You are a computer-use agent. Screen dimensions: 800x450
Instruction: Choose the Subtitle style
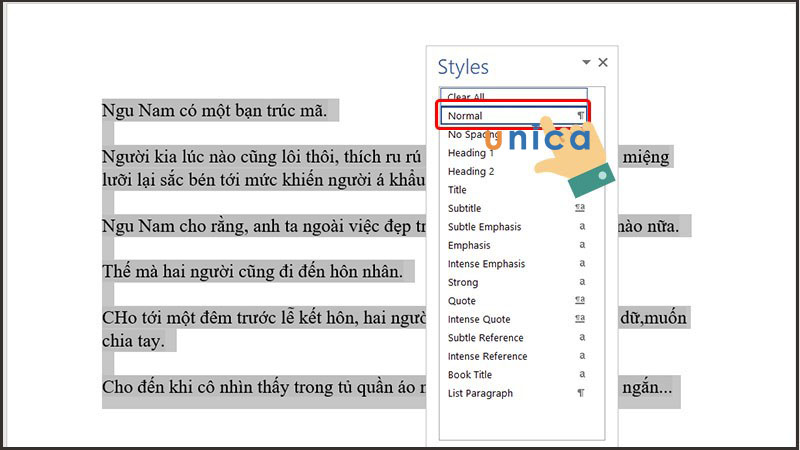513,208
